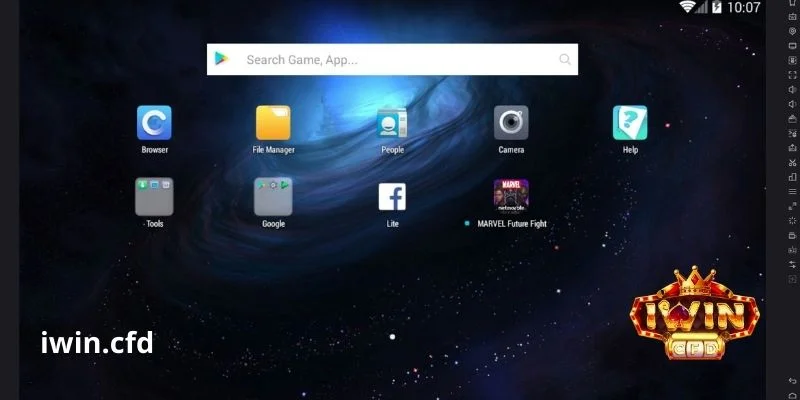Tap the Google Play logo in search bar
The image size is (800, 400).
(221, 60)
